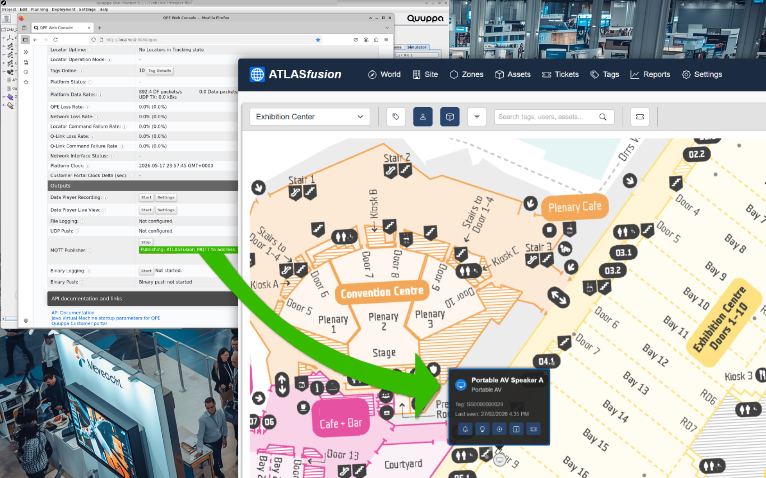
Task: Click Stop for MQTT Publisher
Action: point(146,242)
